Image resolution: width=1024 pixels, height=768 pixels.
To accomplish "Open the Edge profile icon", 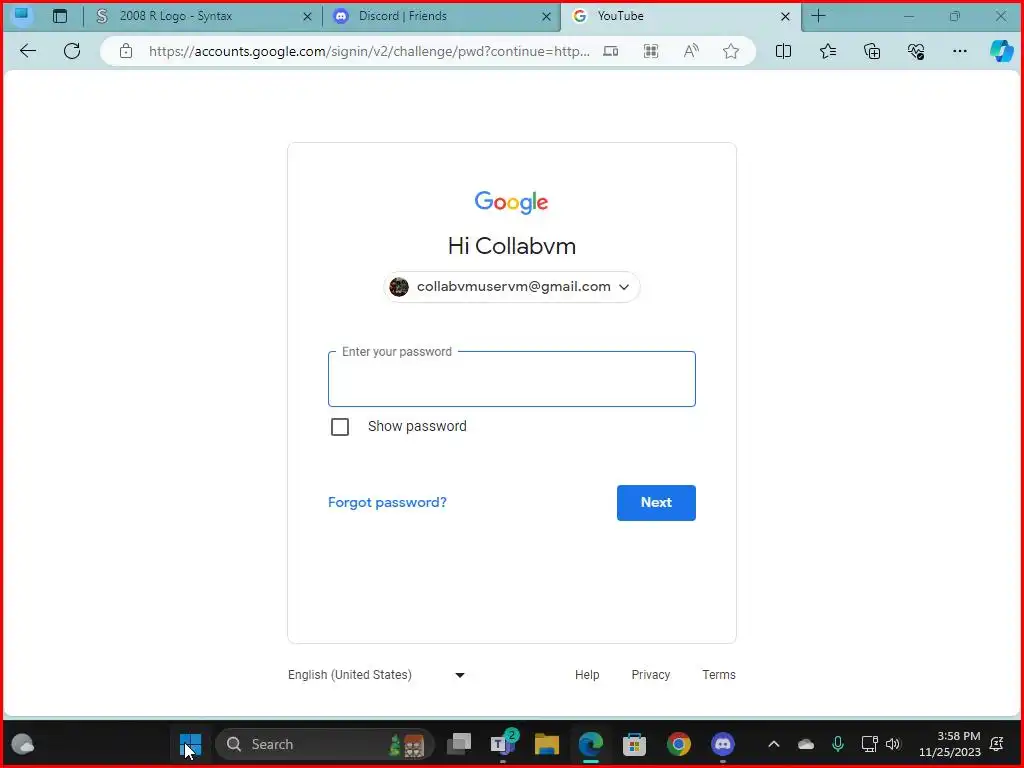I will click(x=22, y=16).
